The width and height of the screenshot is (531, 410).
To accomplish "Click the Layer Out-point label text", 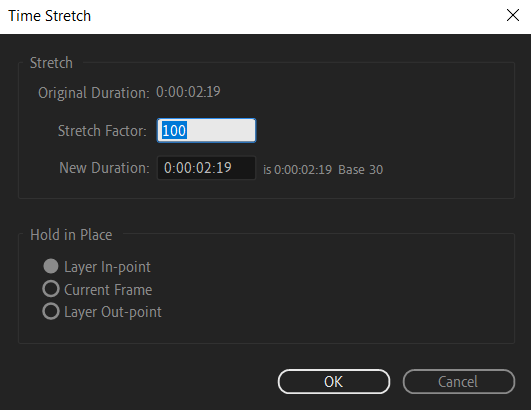I will coord(113,312).
